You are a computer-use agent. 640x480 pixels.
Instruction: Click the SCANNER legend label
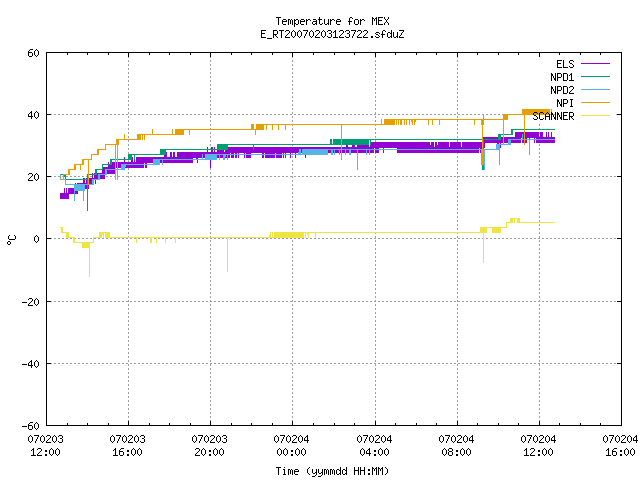pyautogui.click(x=553, y=116)
